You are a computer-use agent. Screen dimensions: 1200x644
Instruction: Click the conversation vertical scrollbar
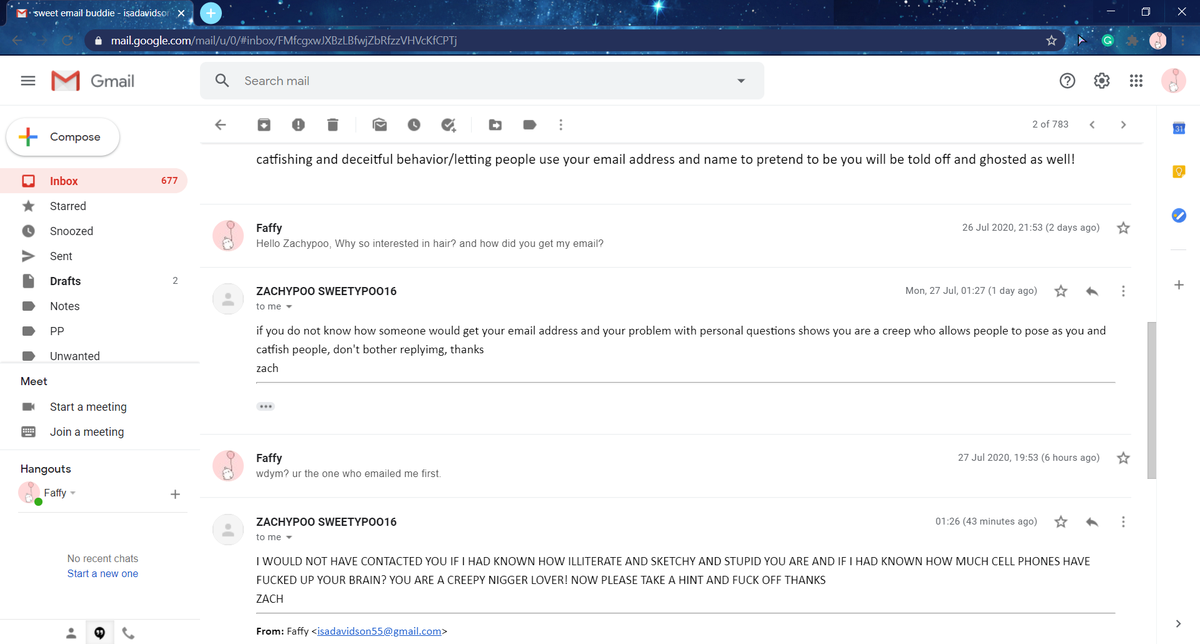click(x=1153, y=400)
